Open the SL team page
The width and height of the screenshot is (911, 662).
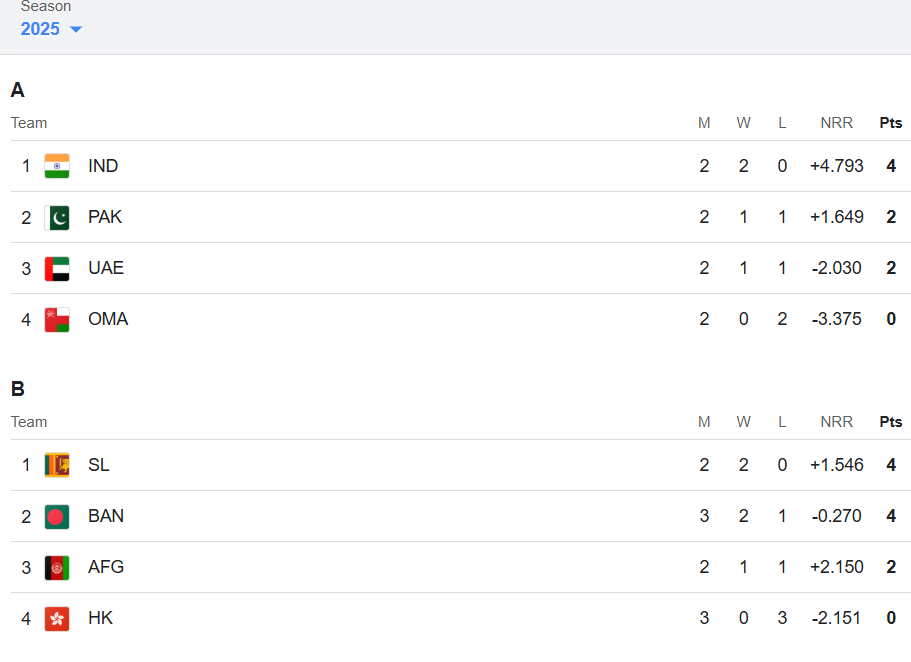(x=97, y=464)
